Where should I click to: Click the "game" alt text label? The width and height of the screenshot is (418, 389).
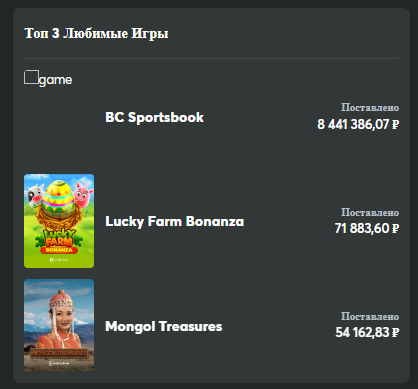(55, 80)
